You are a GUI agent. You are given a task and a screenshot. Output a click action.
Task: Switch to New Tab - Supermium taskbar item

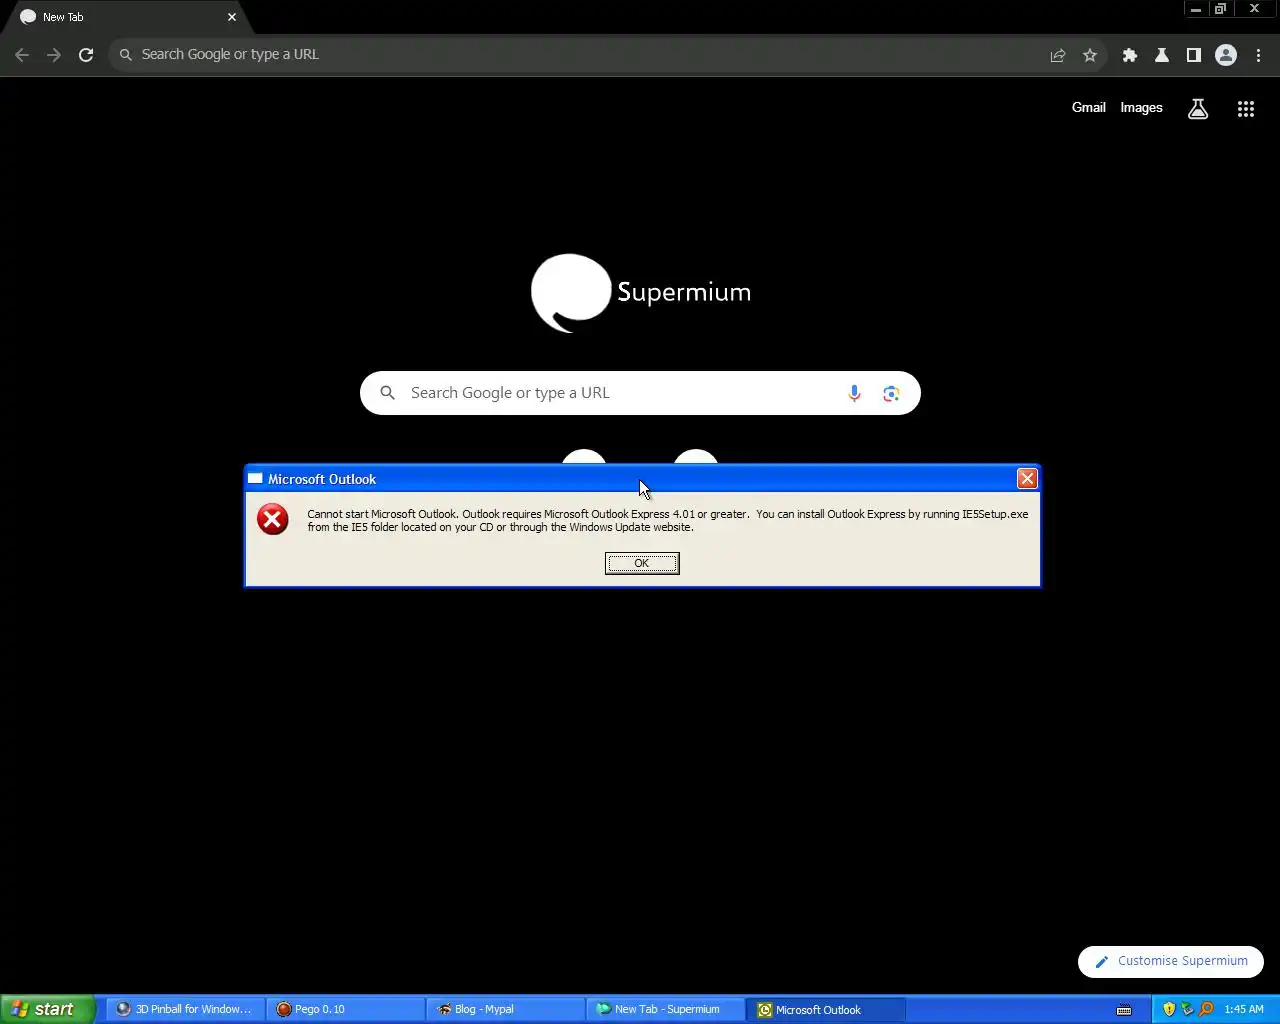(x=666, y=1009)
